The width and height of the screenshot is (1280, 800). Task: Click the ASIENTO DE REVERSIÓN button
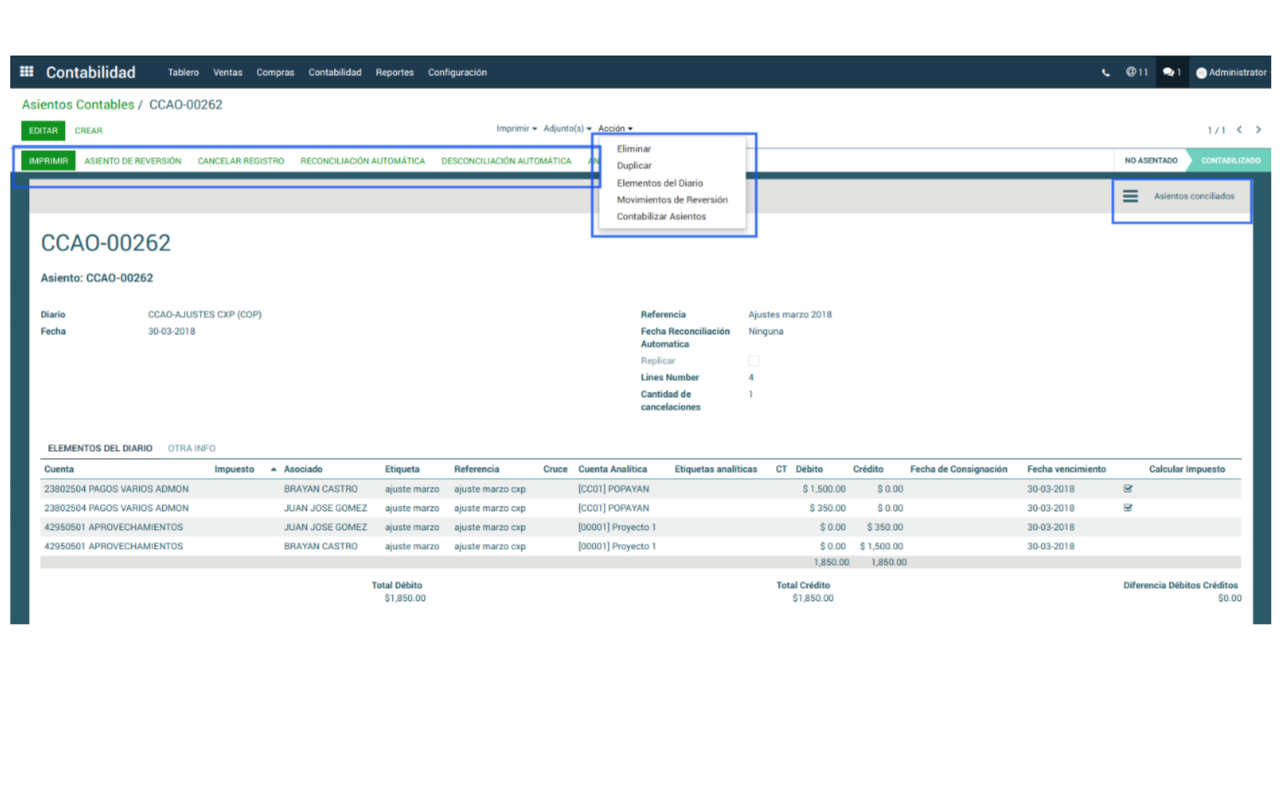pyautogui.click(x=132, y=161)
